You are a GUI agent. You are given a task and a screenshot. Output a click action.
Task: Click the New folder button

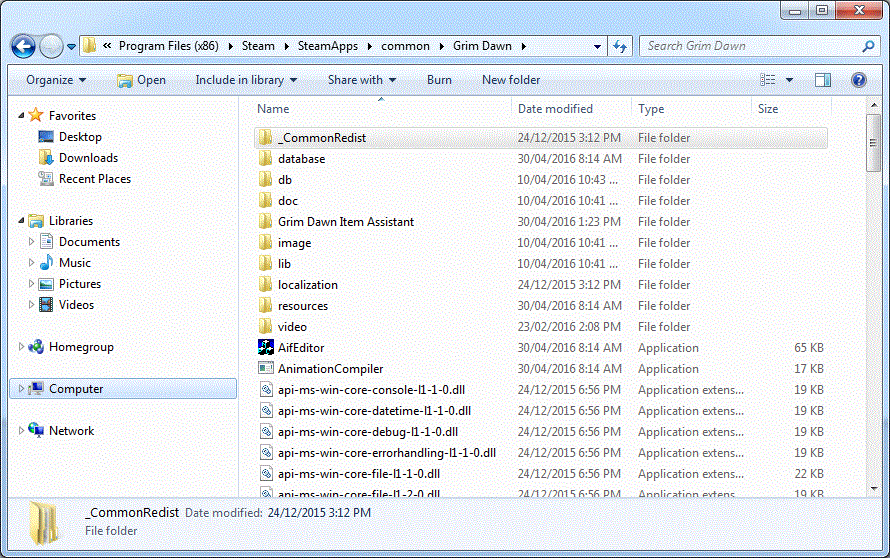click(x=510, y=80)
